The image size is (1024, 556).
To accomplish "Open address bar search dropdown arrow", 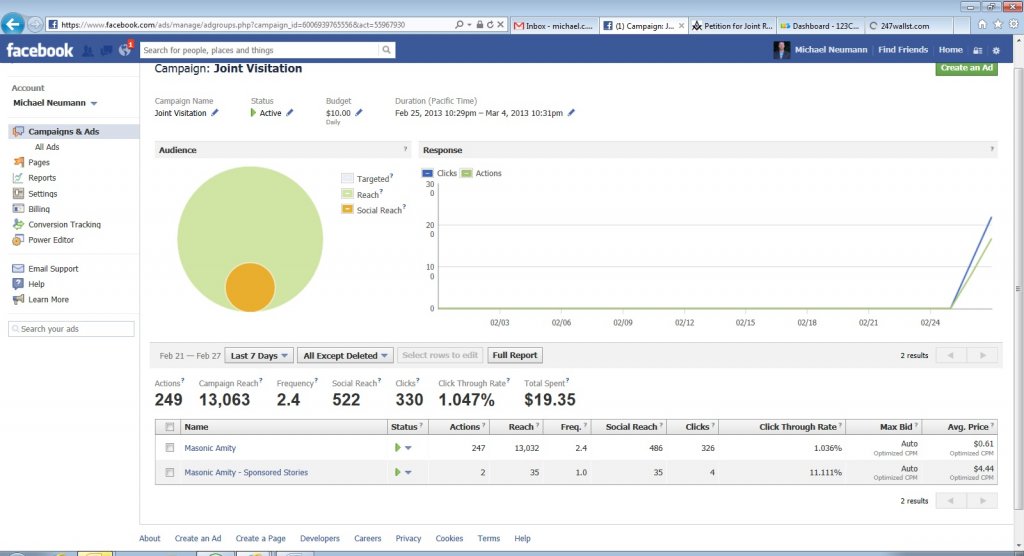I will click(469, 25).
